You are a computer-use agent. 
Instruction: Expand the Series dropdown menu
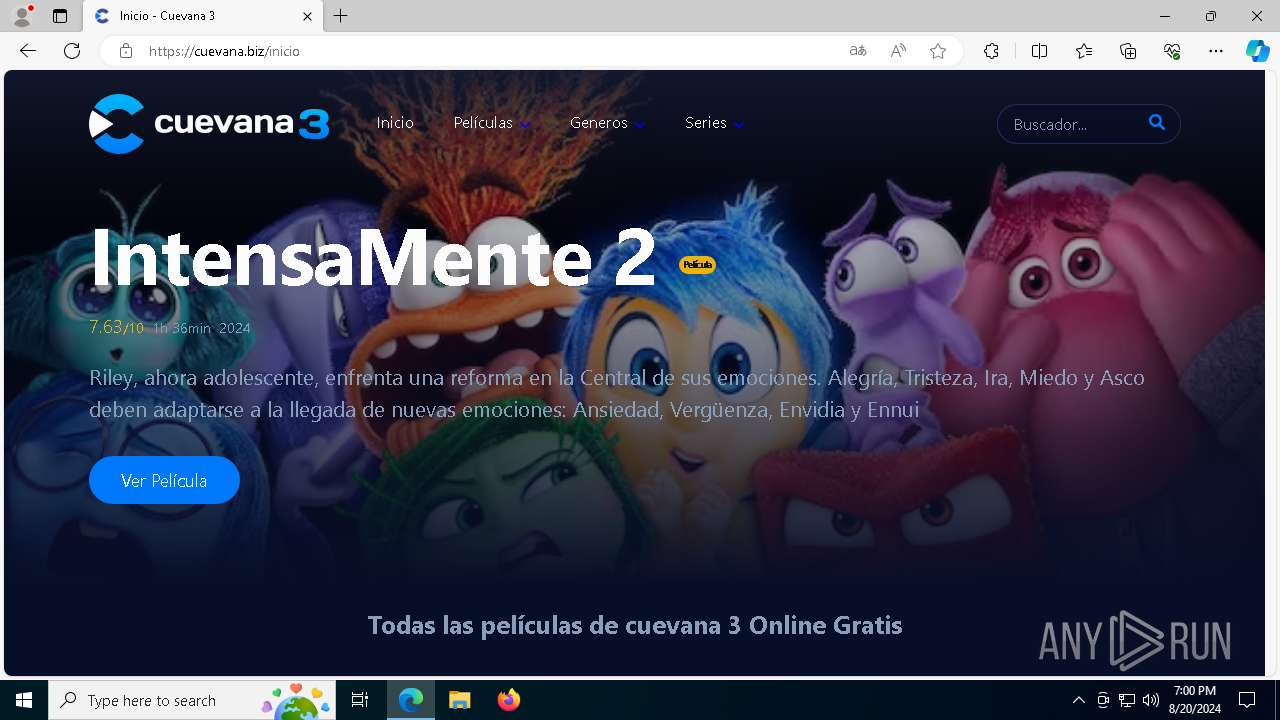[714, 123]
